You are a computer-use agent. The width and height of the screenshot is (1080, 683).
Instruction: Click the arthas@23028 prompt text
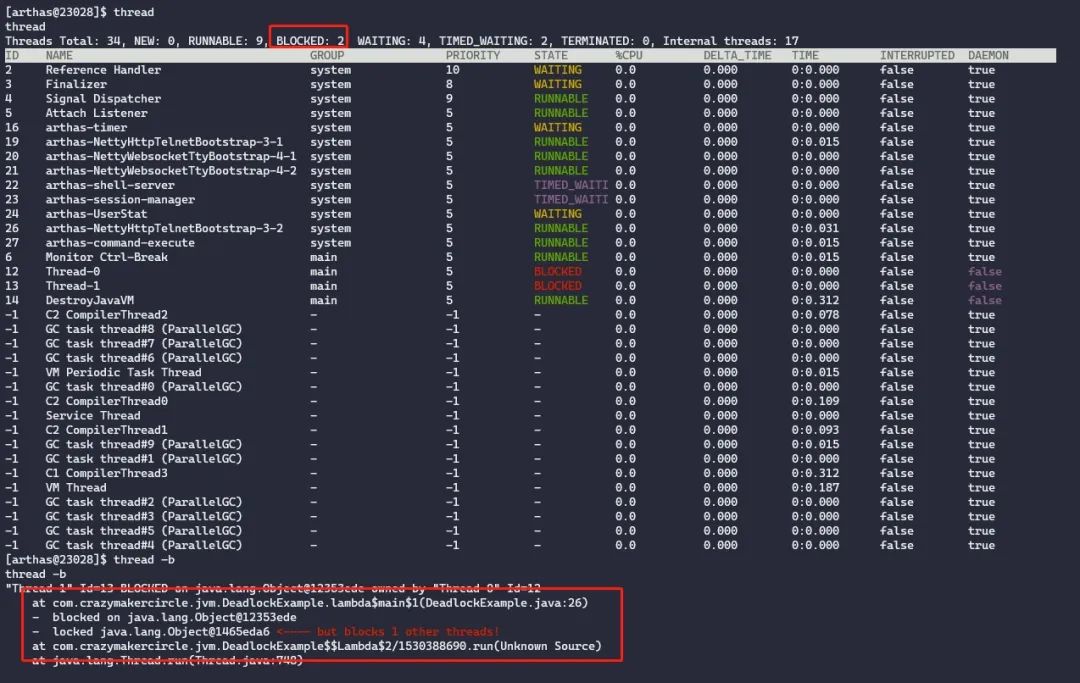pos(48,12)
